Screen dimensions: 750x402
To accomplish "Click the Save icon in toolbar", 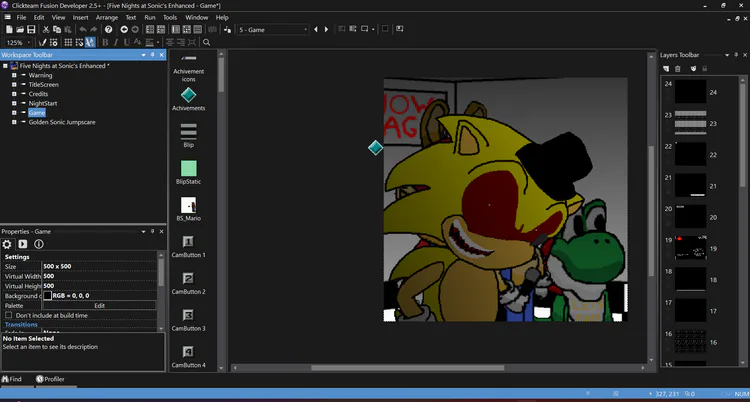I will coord(31,30).
